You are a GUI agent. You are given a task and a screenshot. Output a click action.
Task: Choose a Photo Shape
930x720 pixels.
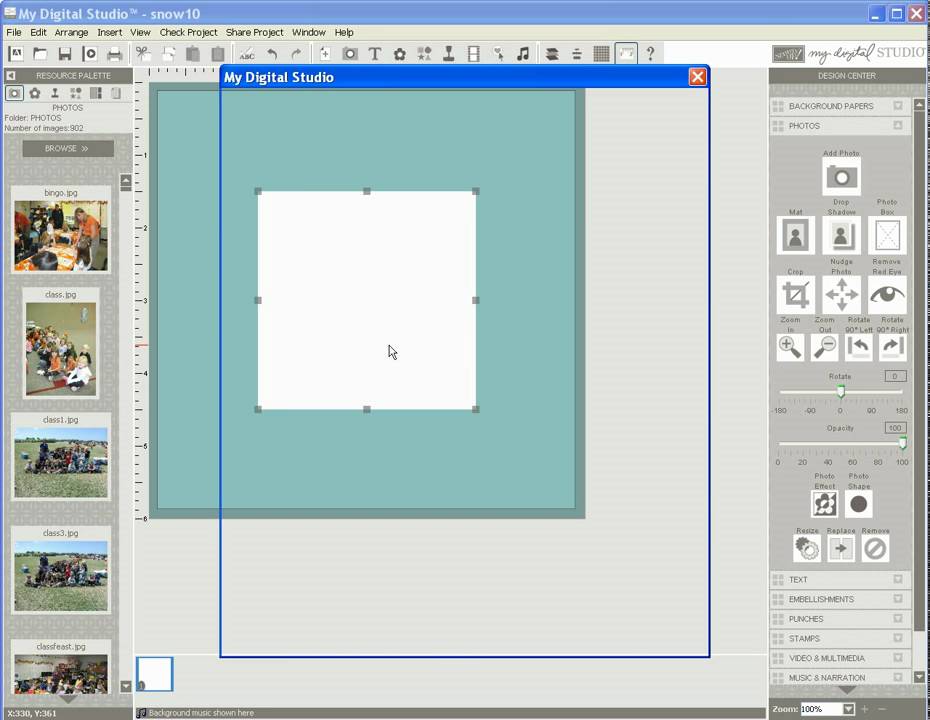point(858,504)
